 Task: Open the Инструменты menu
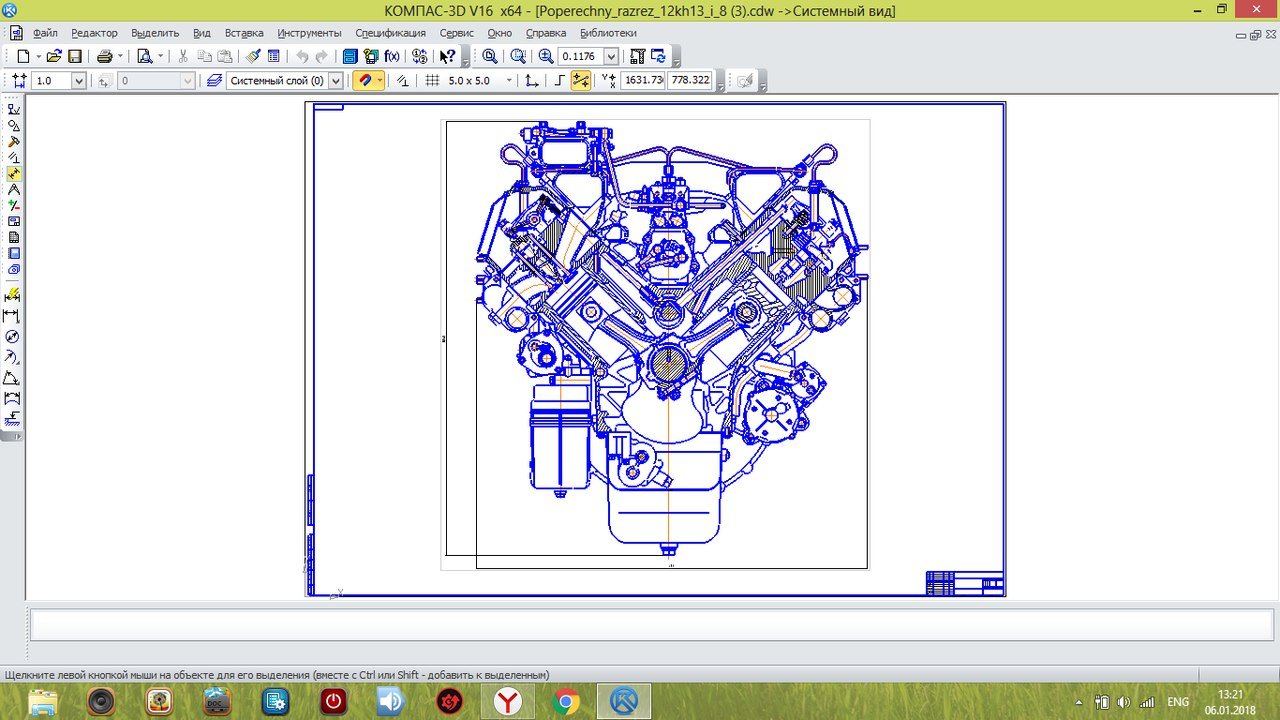pyautogui.click(x=309, y=33)
